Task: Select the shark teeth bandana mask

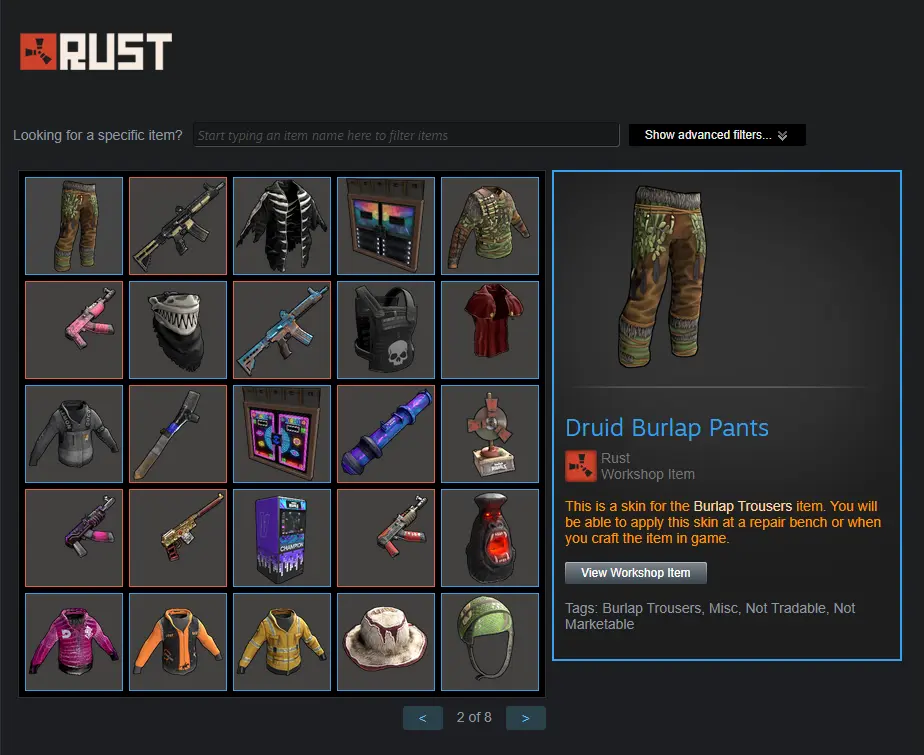Action: (x=178, y=330)
